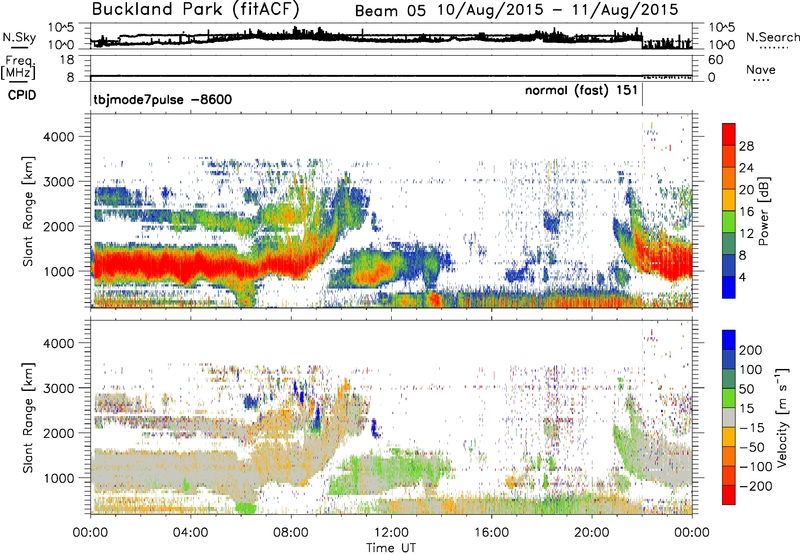
Task: Select the red bottom Velocity colorbar segment
Action: pos(729,495)
